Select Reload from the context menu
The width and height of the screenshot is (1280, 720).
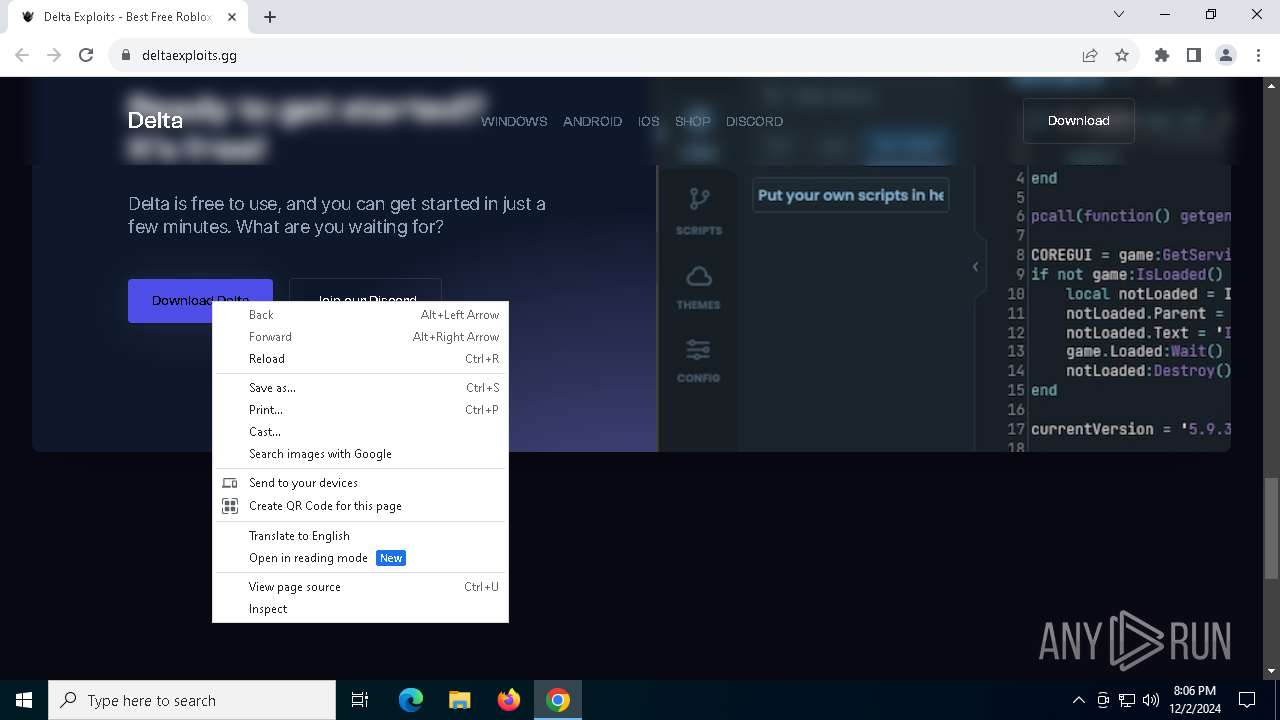[360, 359]
